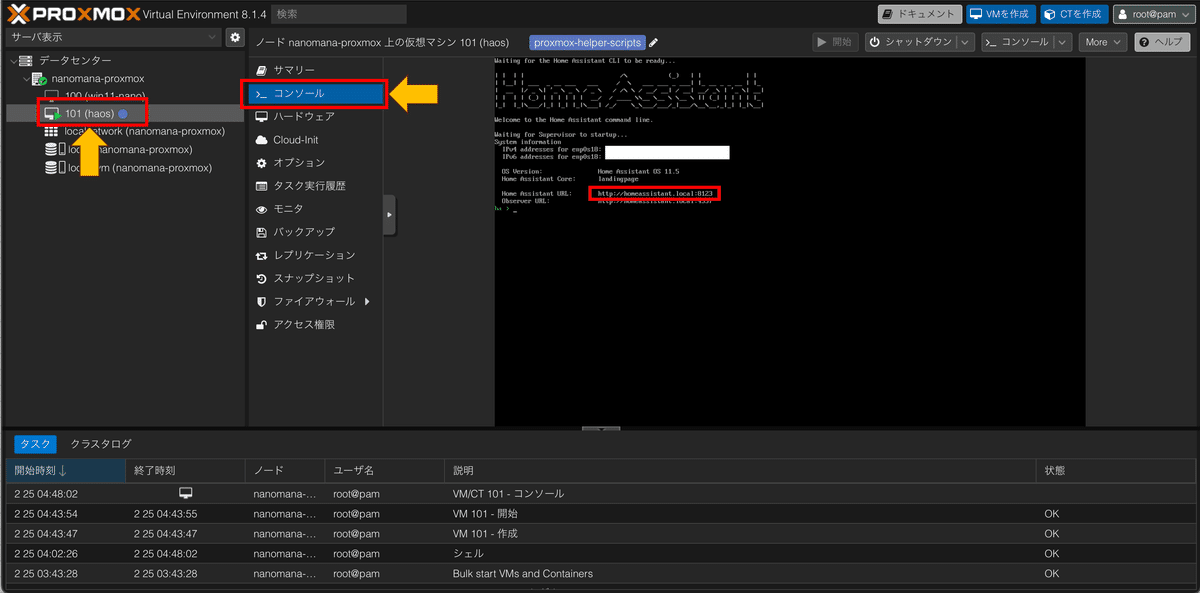Screen dimensions: 1200x593
Task: Click the シャットダウン button
Action: 909,42
